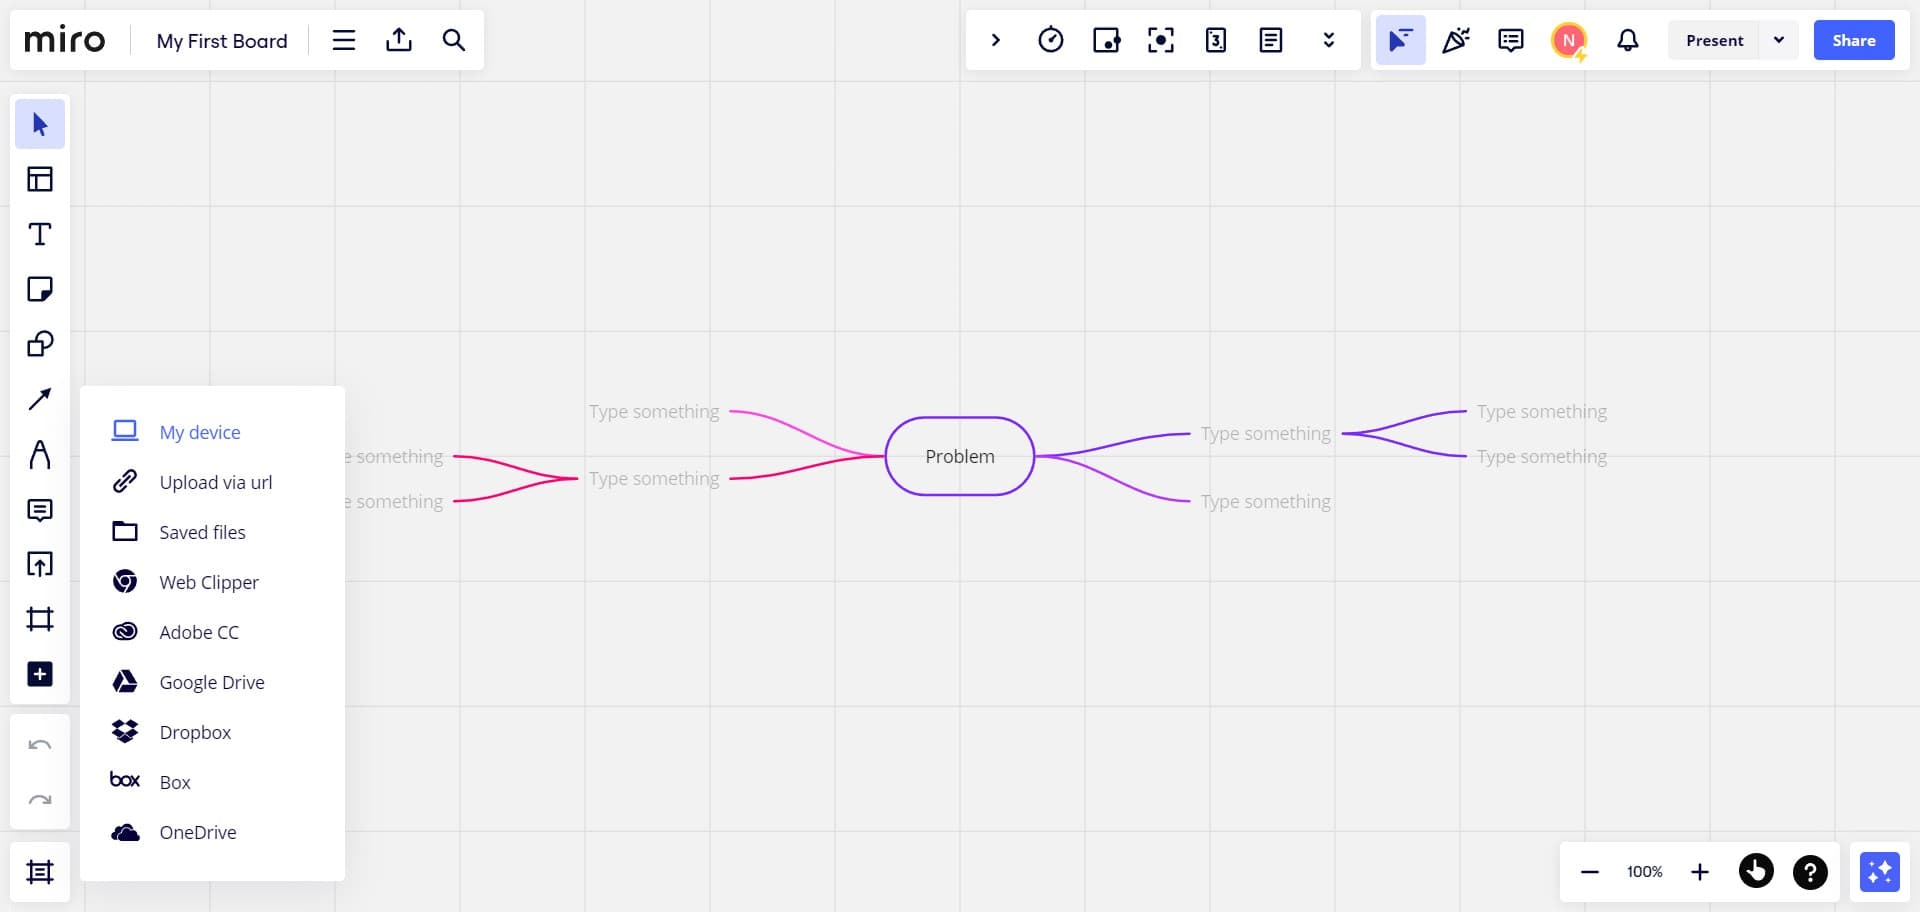Start the timer from top toolbar

[x=1050, y=40]
